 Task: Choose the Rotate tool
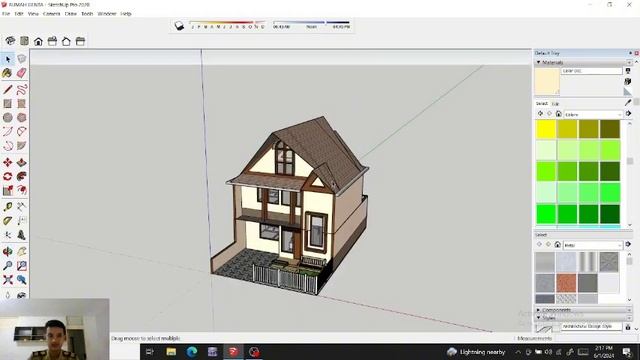click(x=7, y=176)
